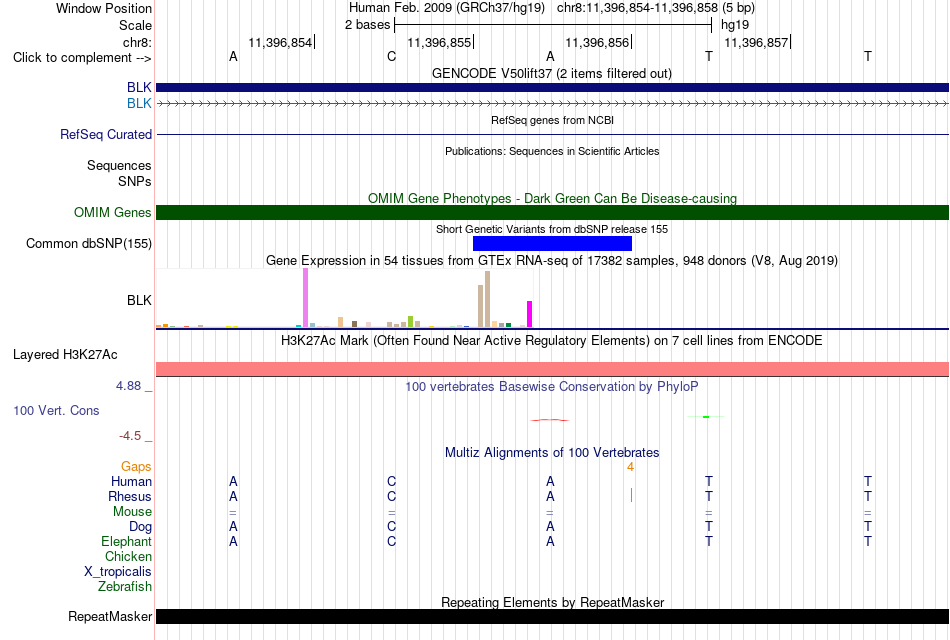Click the BLK transcript line with arrows

[552, 104]
